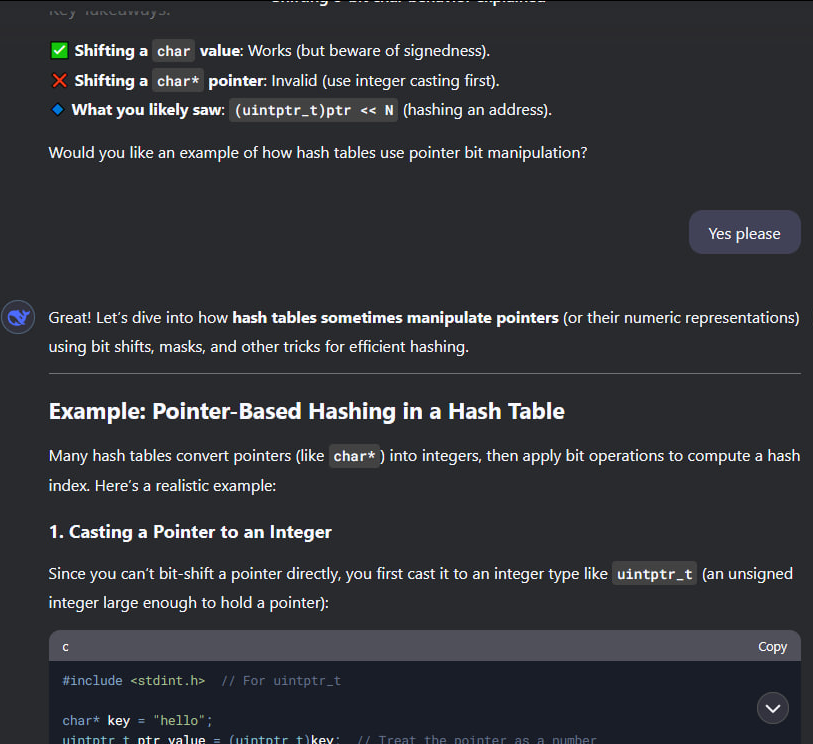Click the "char" inline code in first takeaway
Image resolution: width=813 pixels, height=744 pixels.
(x=173, y=51)
